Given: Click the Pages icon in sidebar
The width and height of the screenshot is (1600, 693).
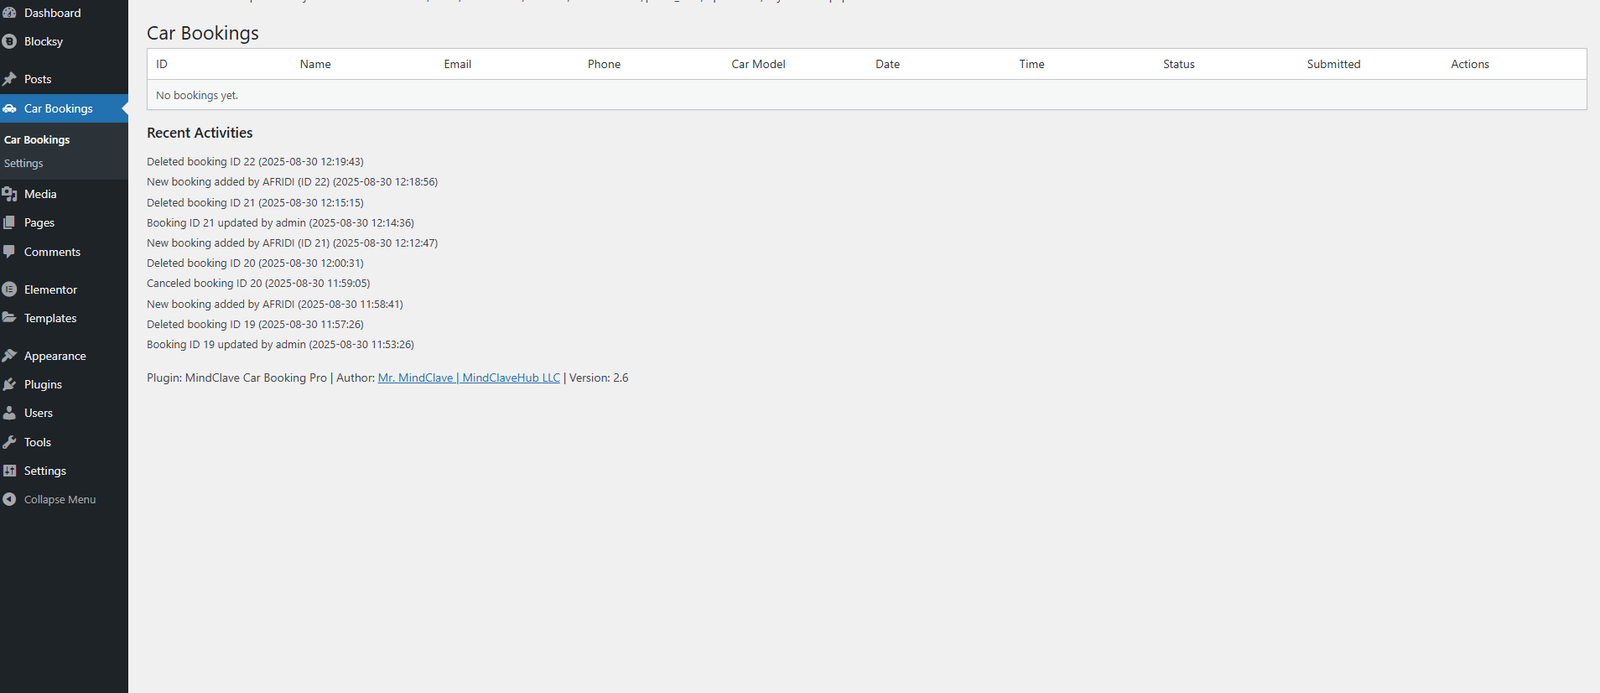Looking at the screenshot, I should [x=10, y=223].
